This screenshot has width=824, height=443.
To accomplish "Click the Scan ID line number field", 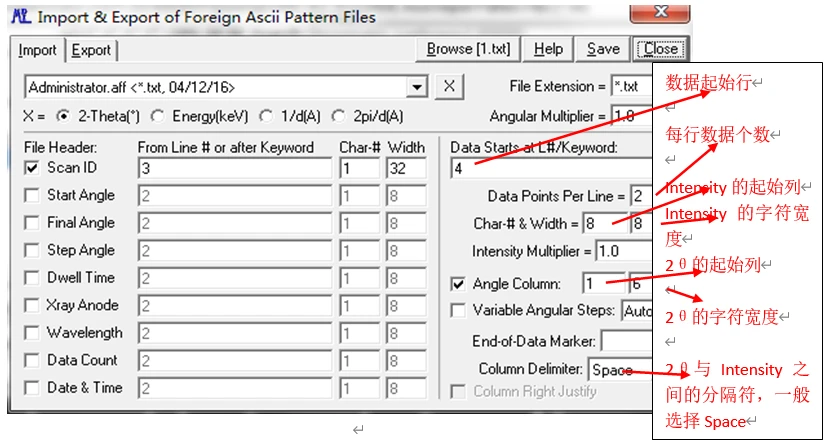I will [234, 168].
